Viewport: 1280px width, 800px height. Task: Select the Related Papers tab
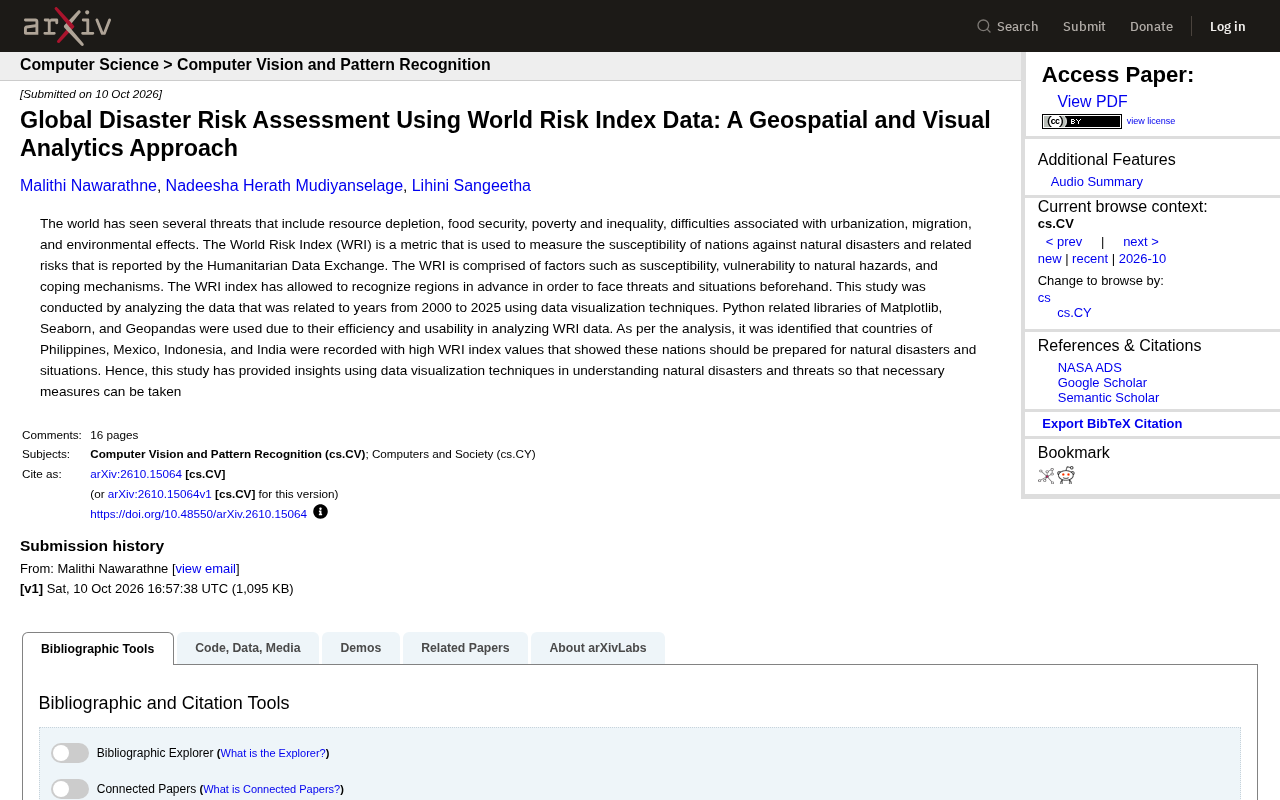click(465, 648)
